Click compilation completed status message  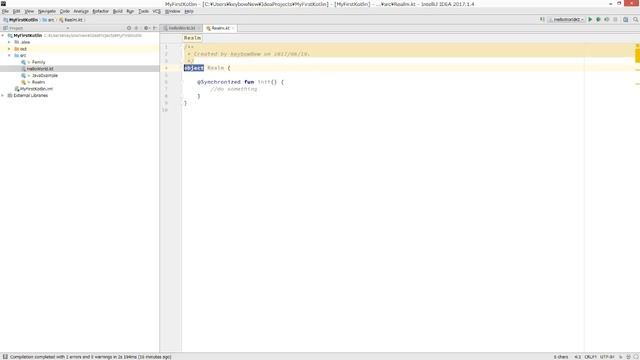91,357
